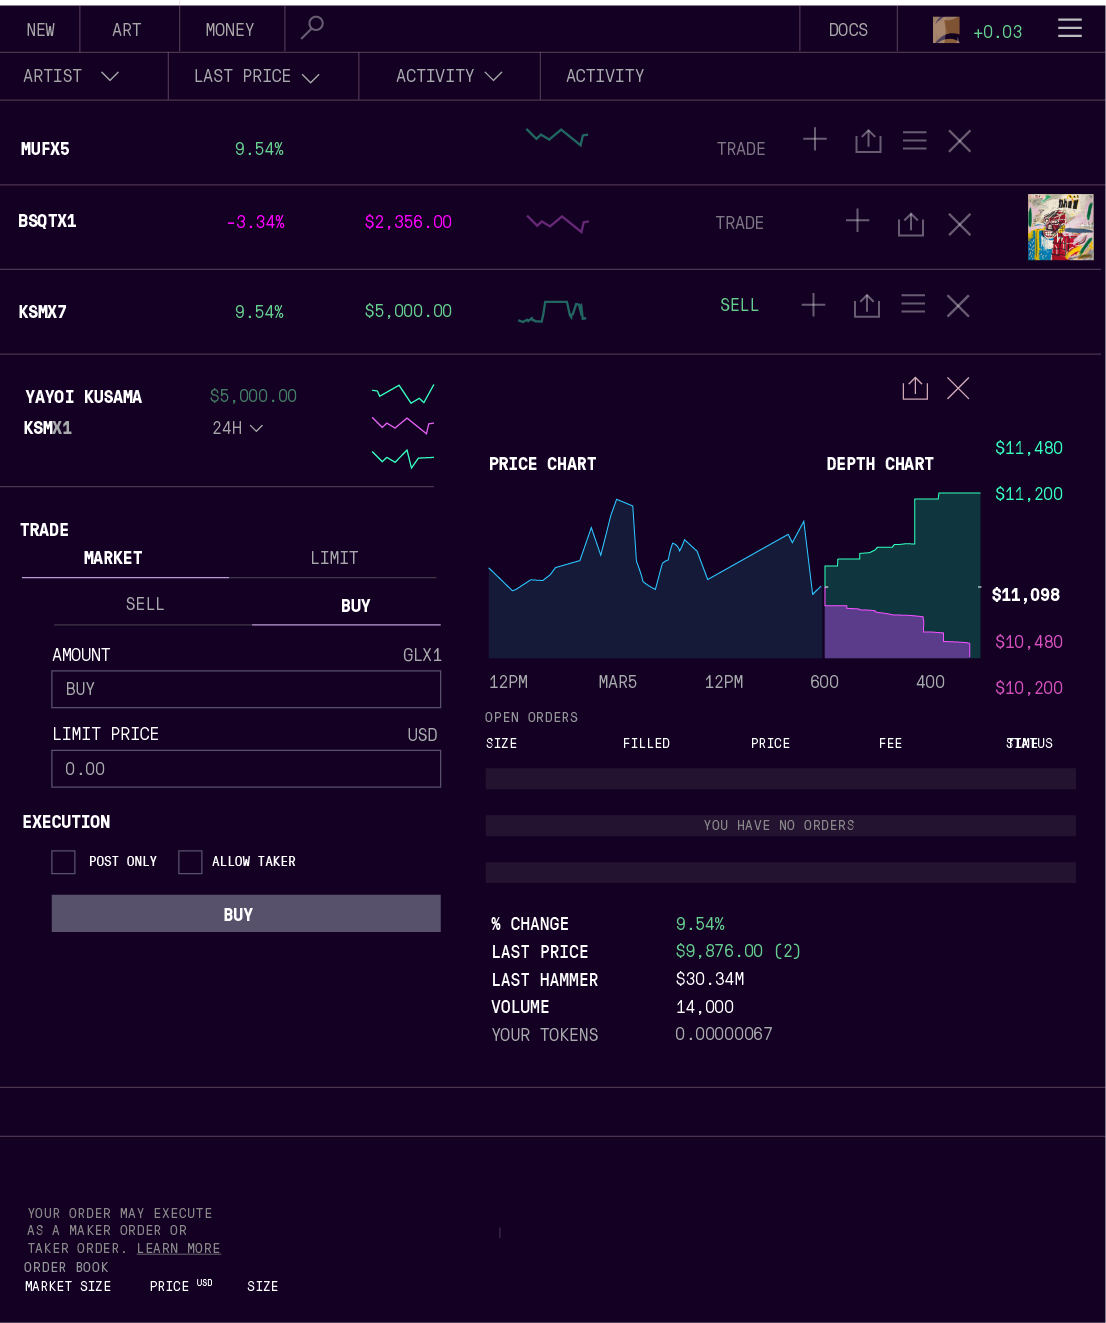The height and width of the screenshot is (1323, 1106).
Task: Share the BSQTX1 listing via share icon
Action: pyautogui.click(x=910, y=223)
